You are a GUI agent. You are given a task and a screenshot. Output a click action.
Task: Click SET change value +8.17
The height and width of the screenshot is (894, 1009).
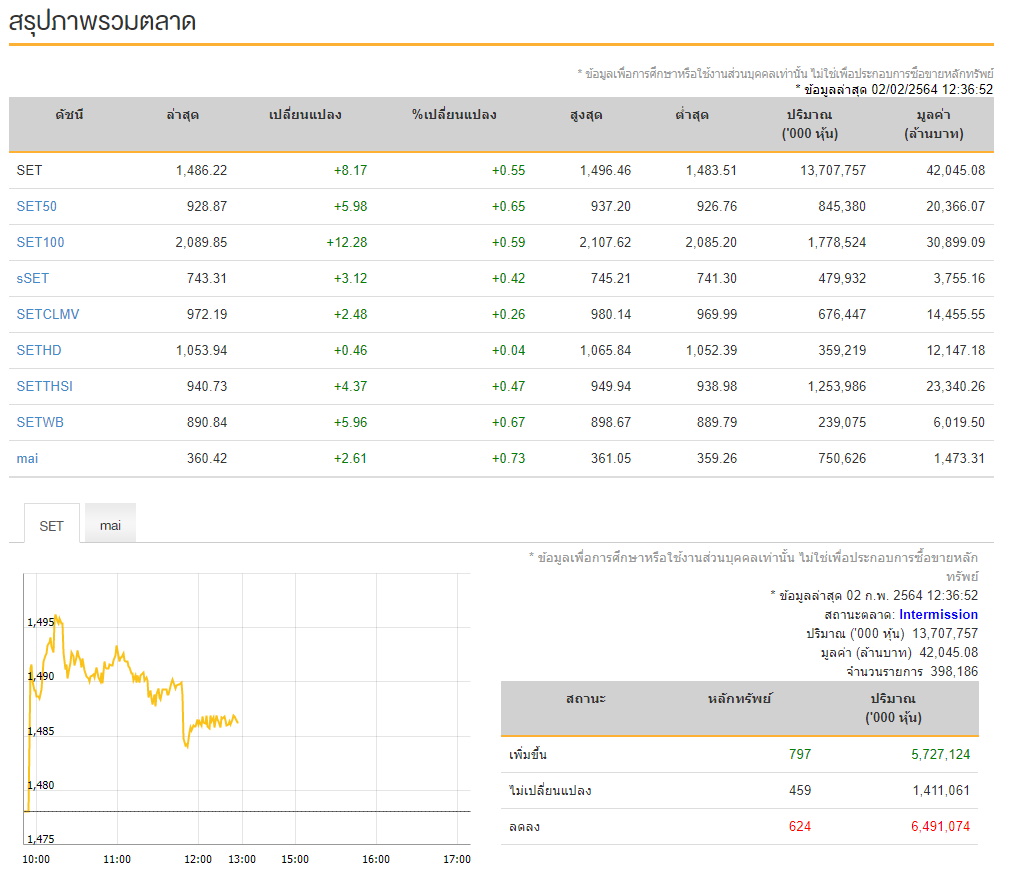[x=351, y=171]
